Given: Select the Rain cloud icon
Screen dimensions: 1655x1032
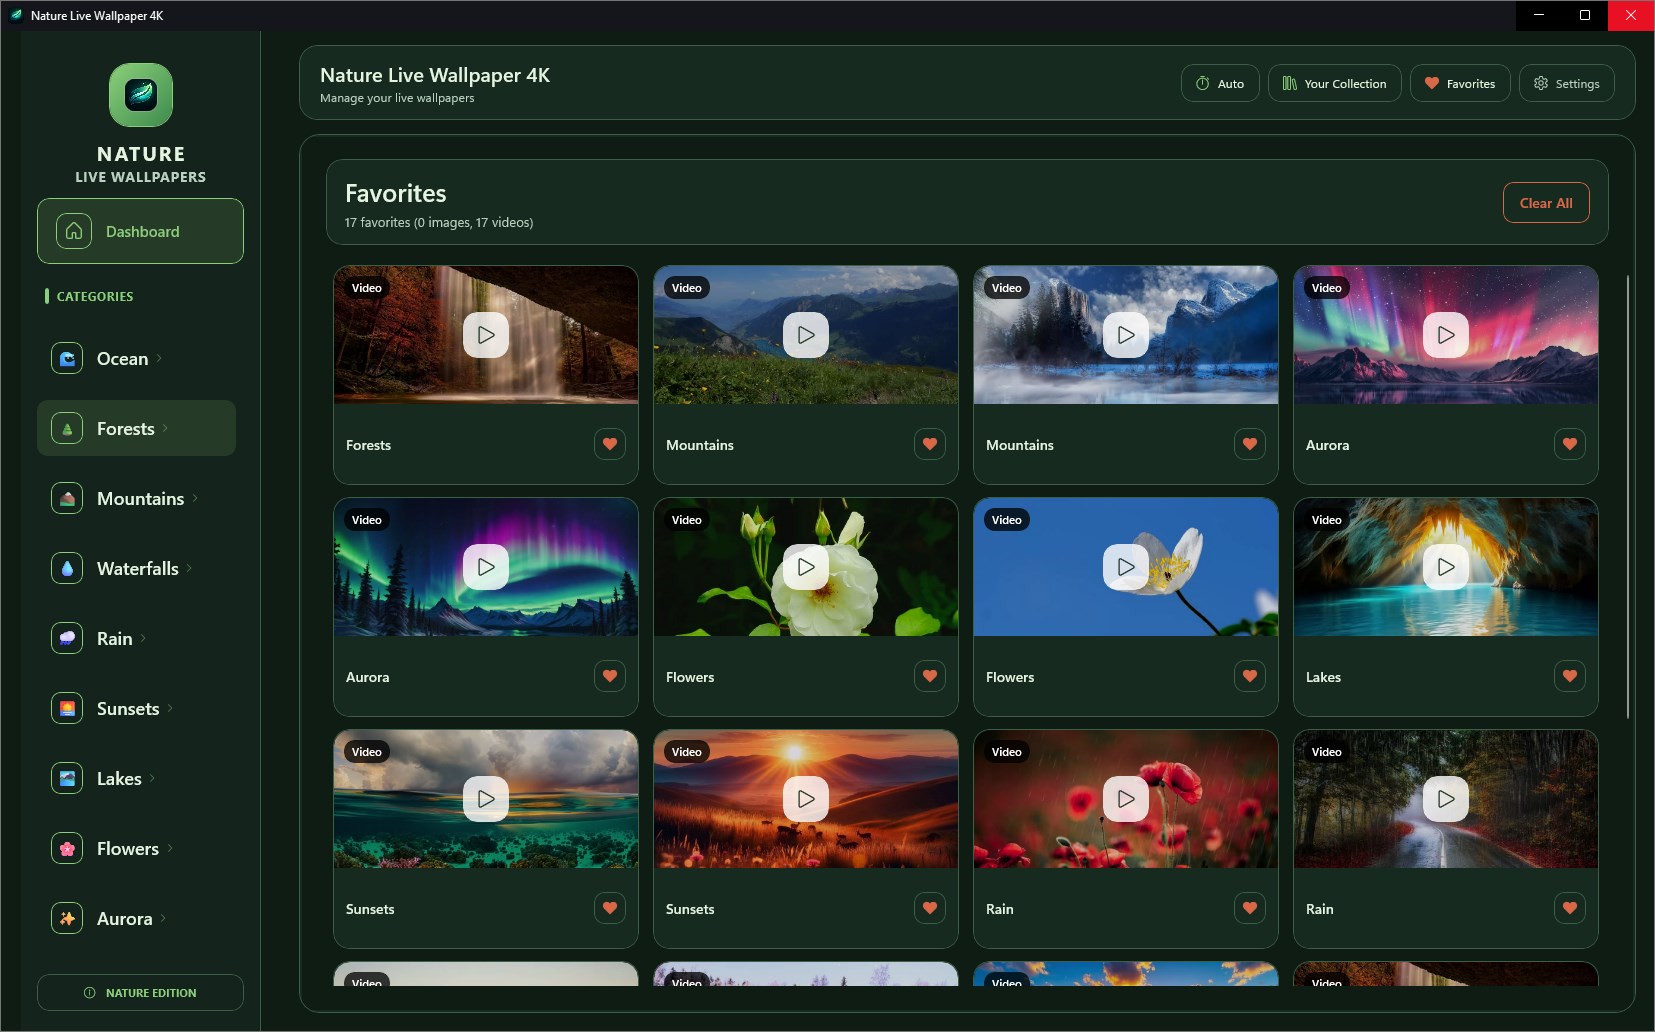Looking at the screenshot, I should (67, 638).
